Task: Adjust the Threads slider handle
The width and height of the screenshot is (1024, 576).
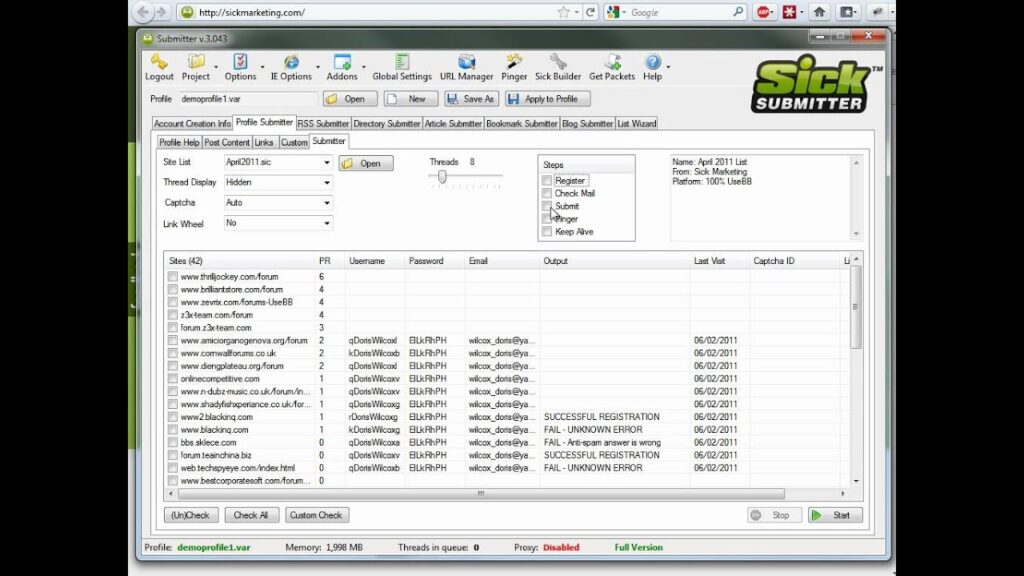Action: coord(442,176)
